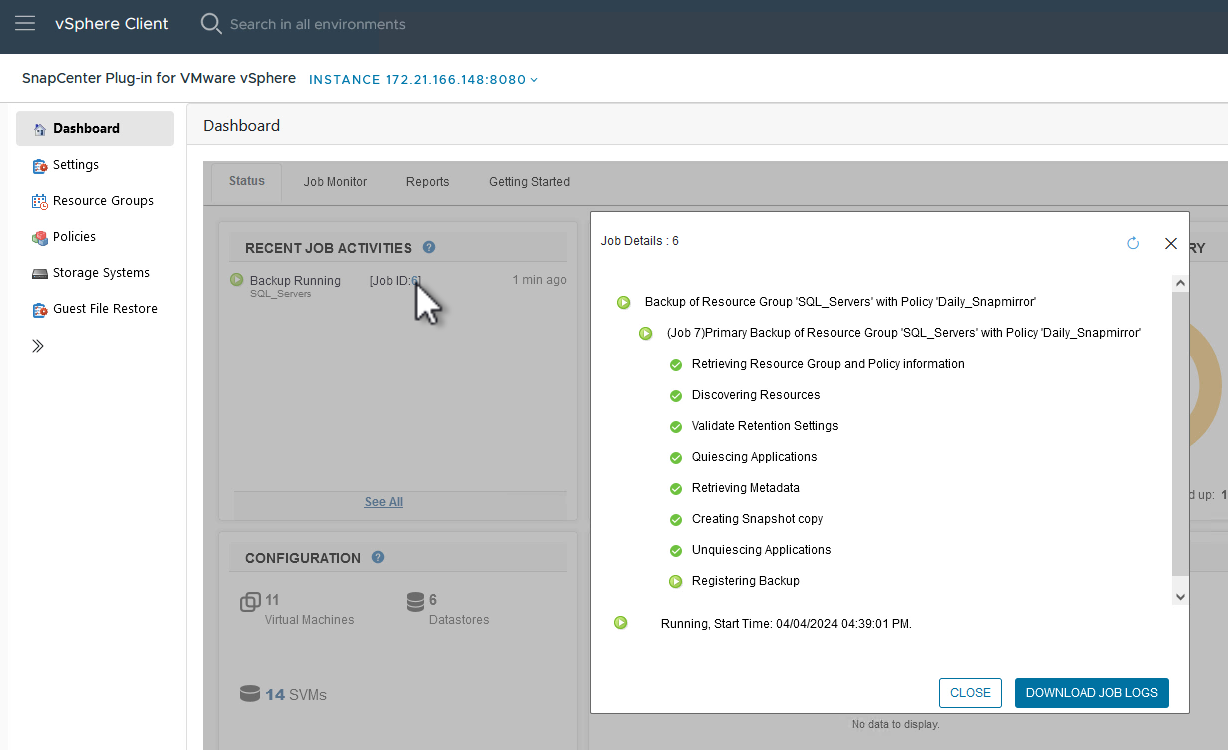Open See All job activities link
Viewport: 1228px width, 750px height.
point(383,501)
